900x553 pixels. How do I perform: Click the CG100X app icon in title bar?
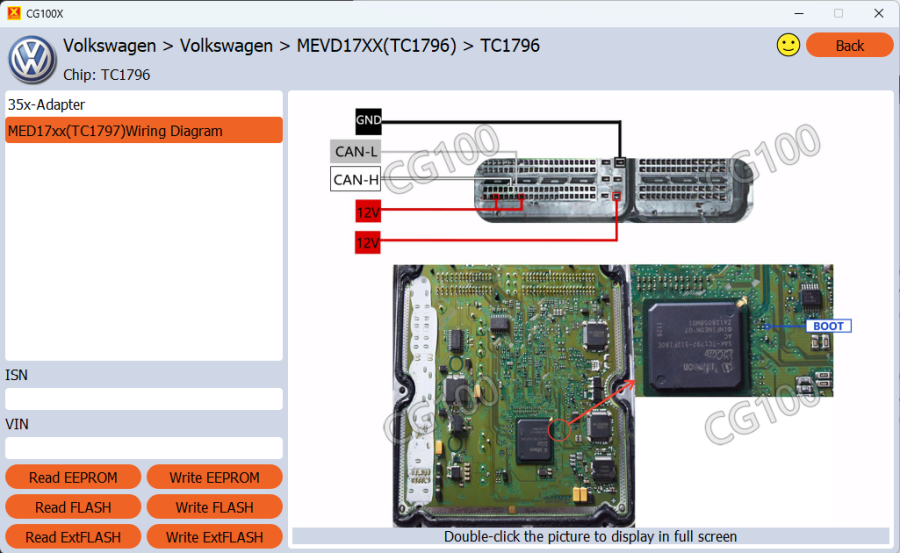coord(13,13)
